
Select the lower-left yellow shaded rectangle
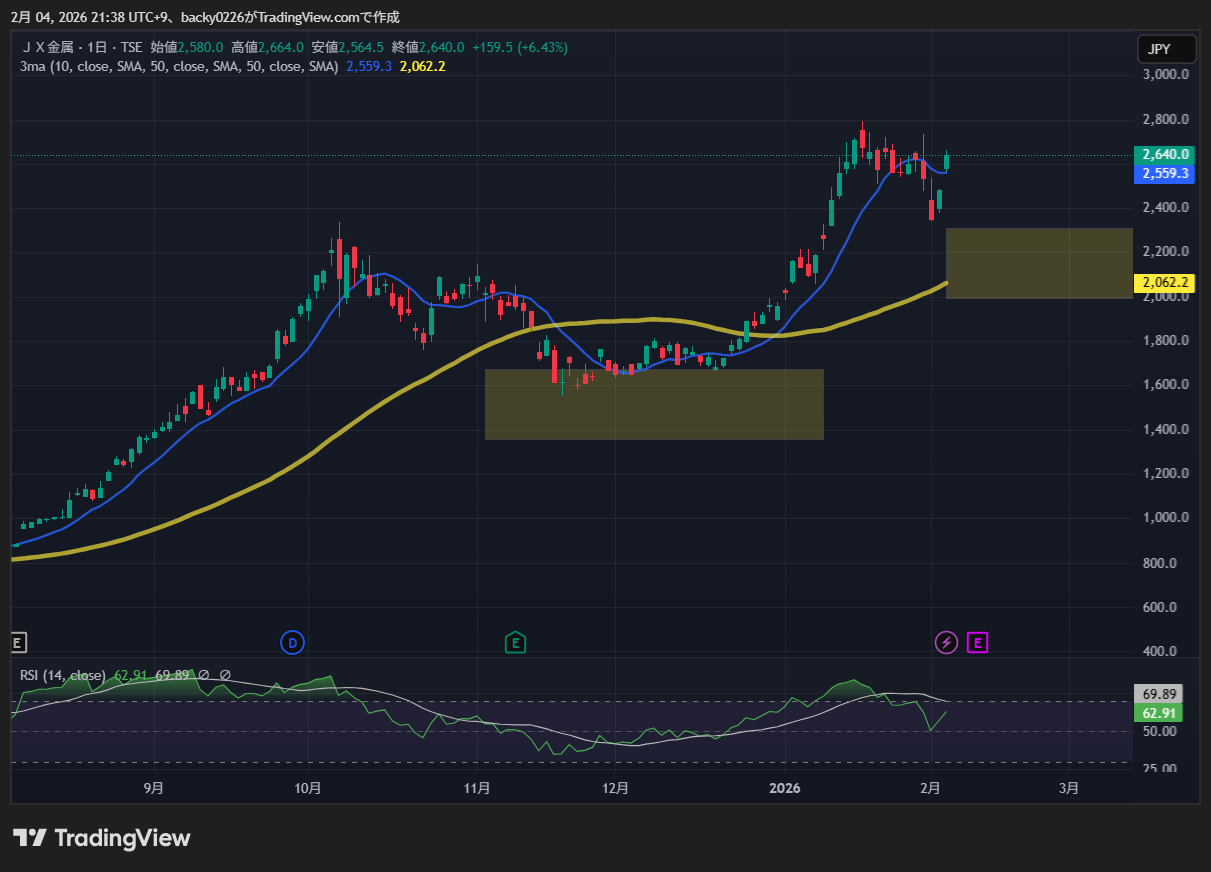point(654,405)
